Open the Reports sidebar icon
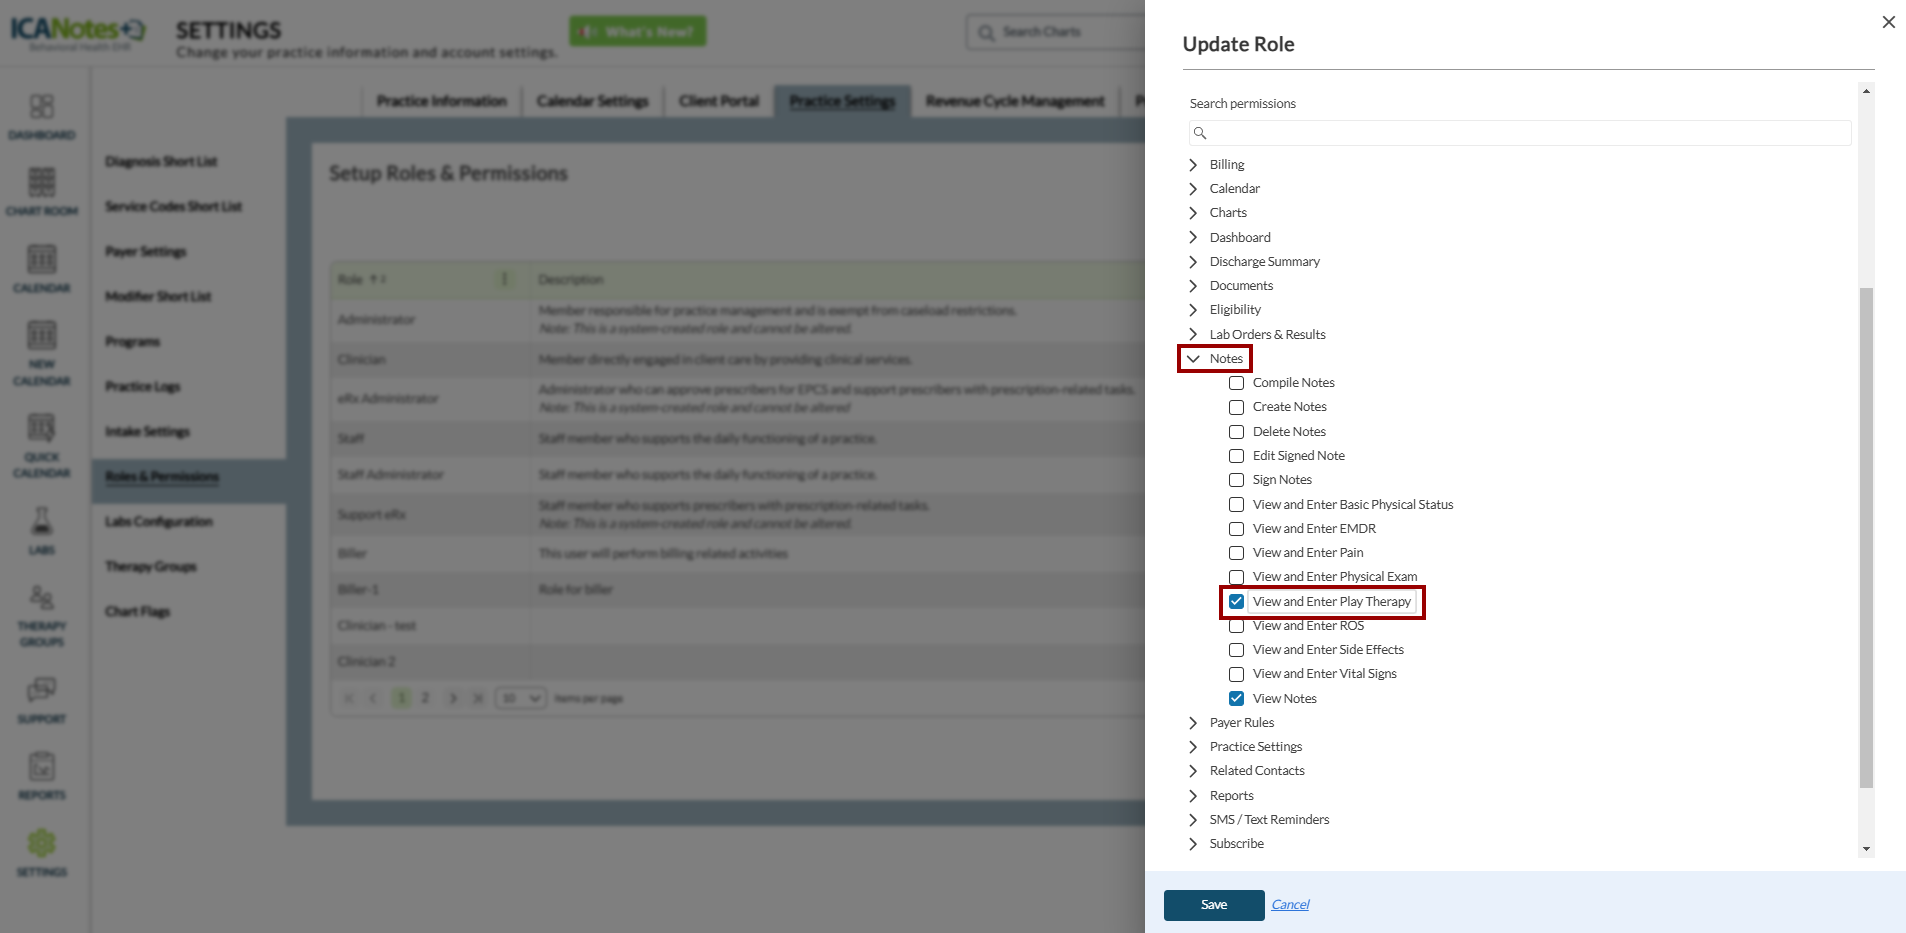 click(x=41, y=768)
